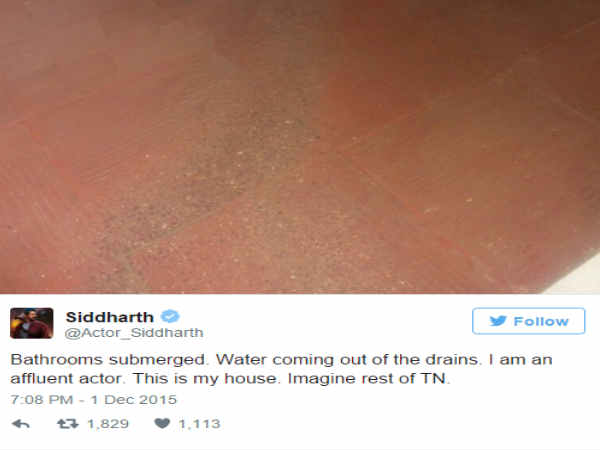View the 1,113 likes count
600x450 pixels.
[199, 424]
